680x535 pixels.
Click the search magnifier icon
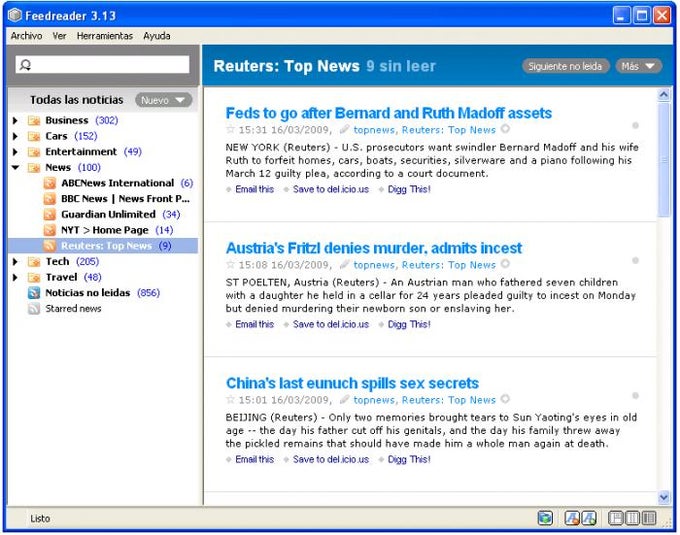[x=25, y=65]
